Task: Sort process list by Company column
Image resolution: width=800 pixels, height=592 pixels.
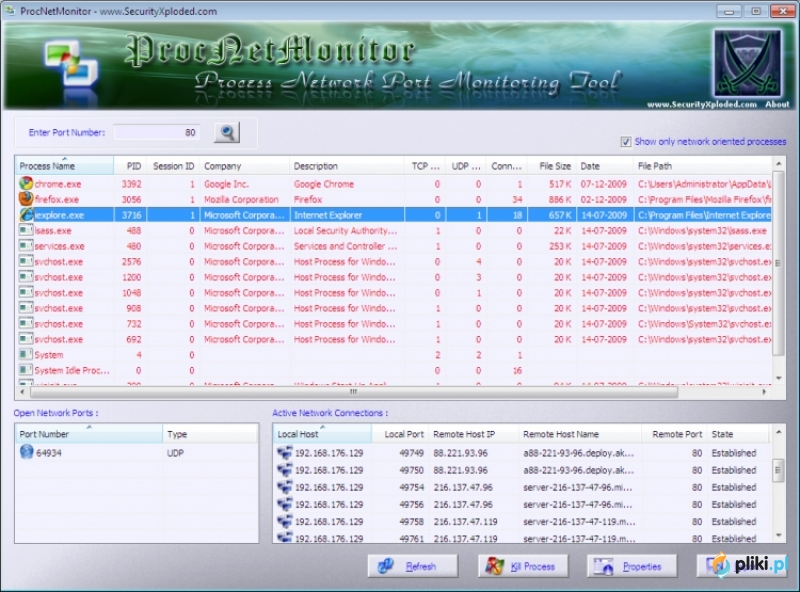Action: tap(245, 166)
